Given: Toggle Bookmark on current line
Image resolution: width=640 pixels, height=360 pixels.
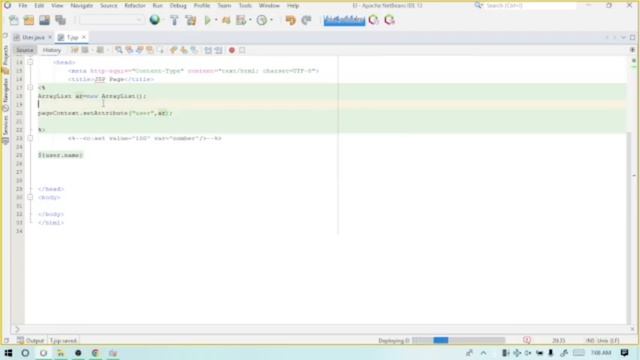Looking at the screenshot, I should [194, 50].
